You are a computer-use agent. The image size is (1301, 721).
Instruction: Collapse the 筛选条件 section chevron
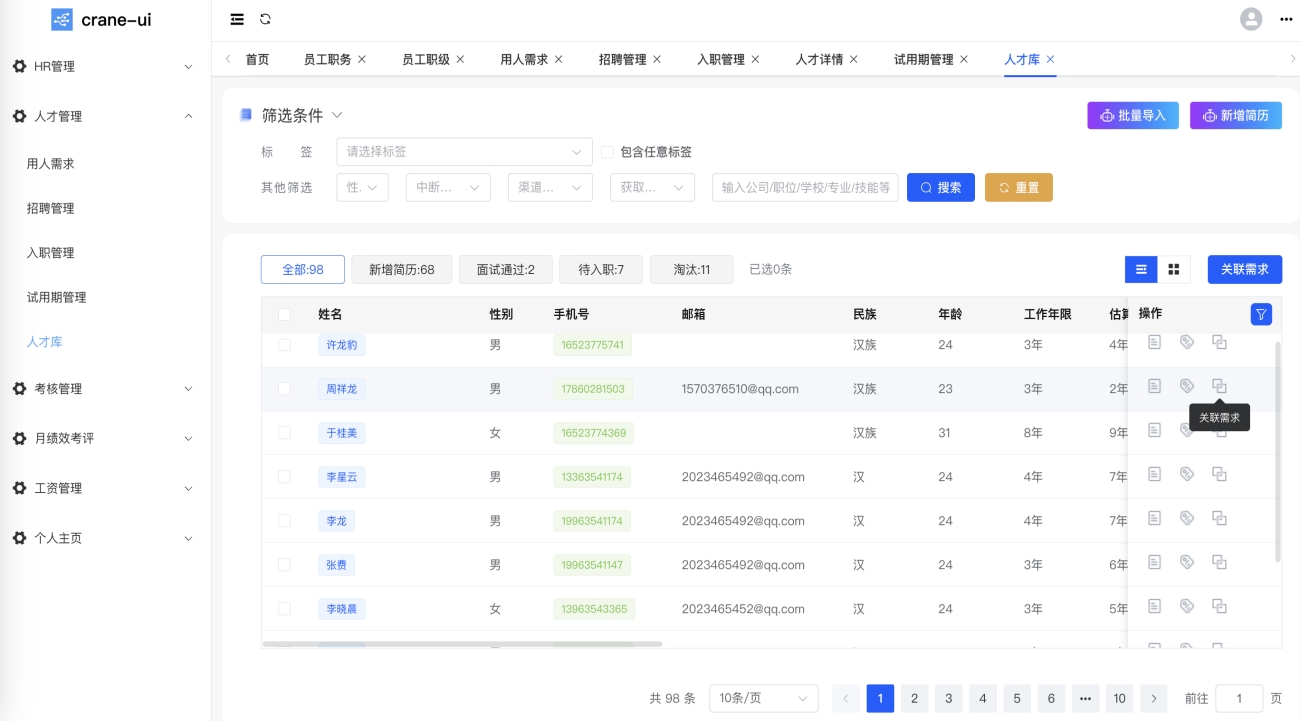[x=337, y=115]
